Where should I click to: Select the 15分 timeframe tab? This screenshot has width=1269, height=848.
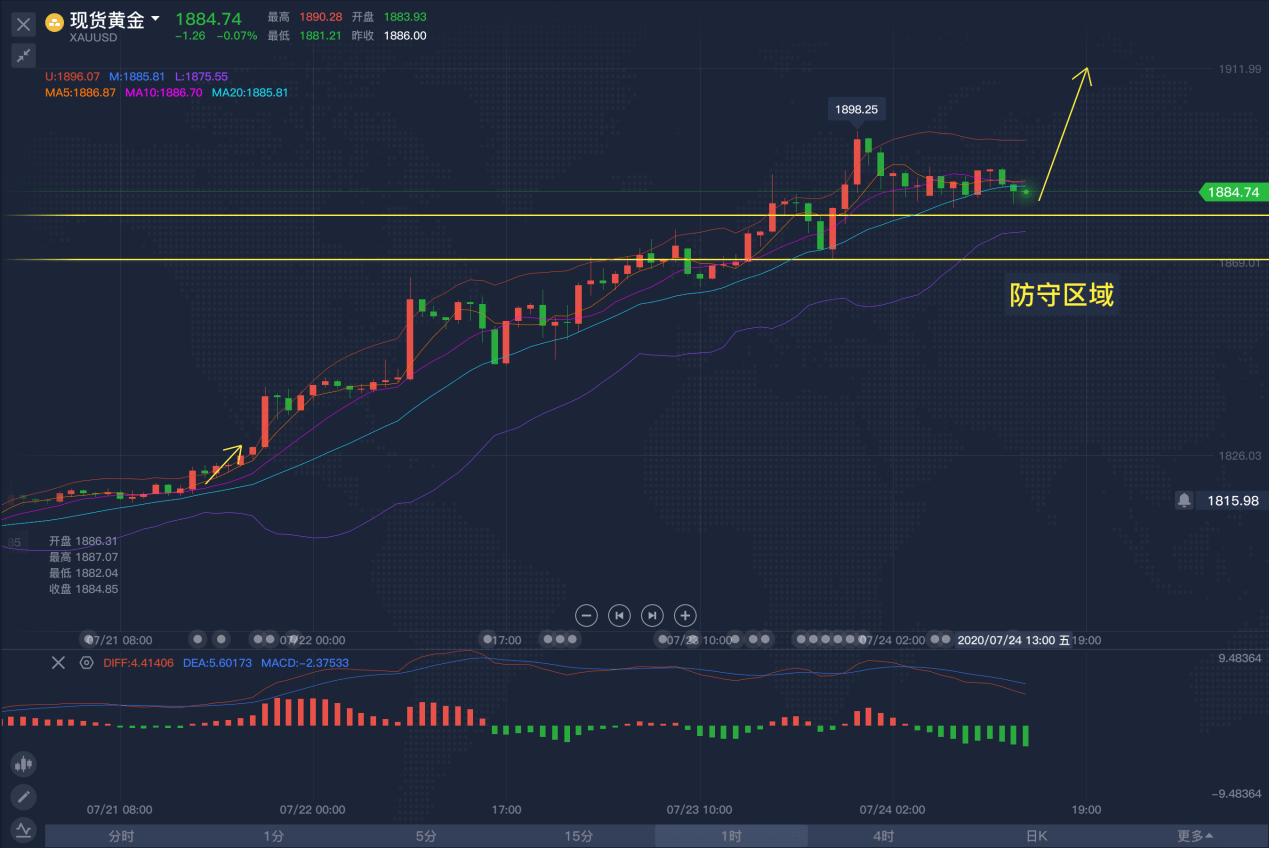578,836
